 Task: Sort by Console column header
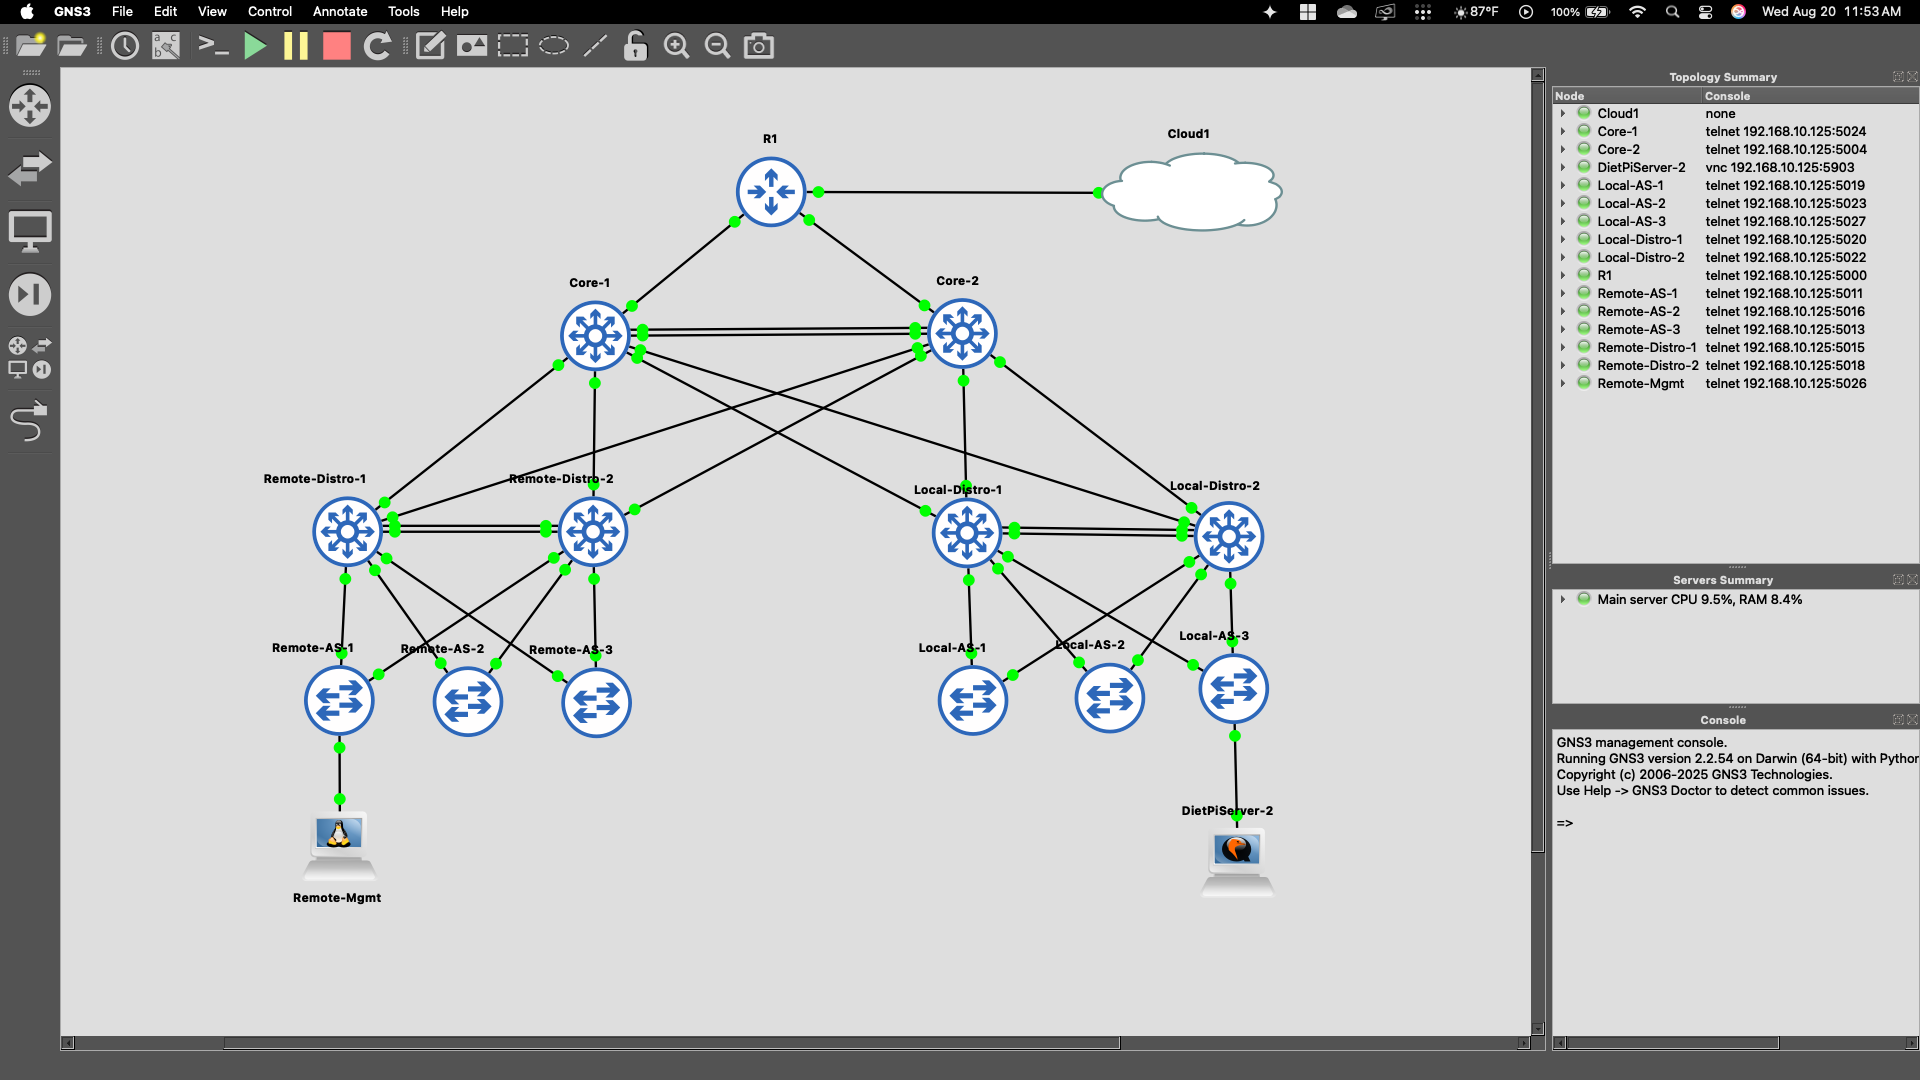[x=1810, y=96]
